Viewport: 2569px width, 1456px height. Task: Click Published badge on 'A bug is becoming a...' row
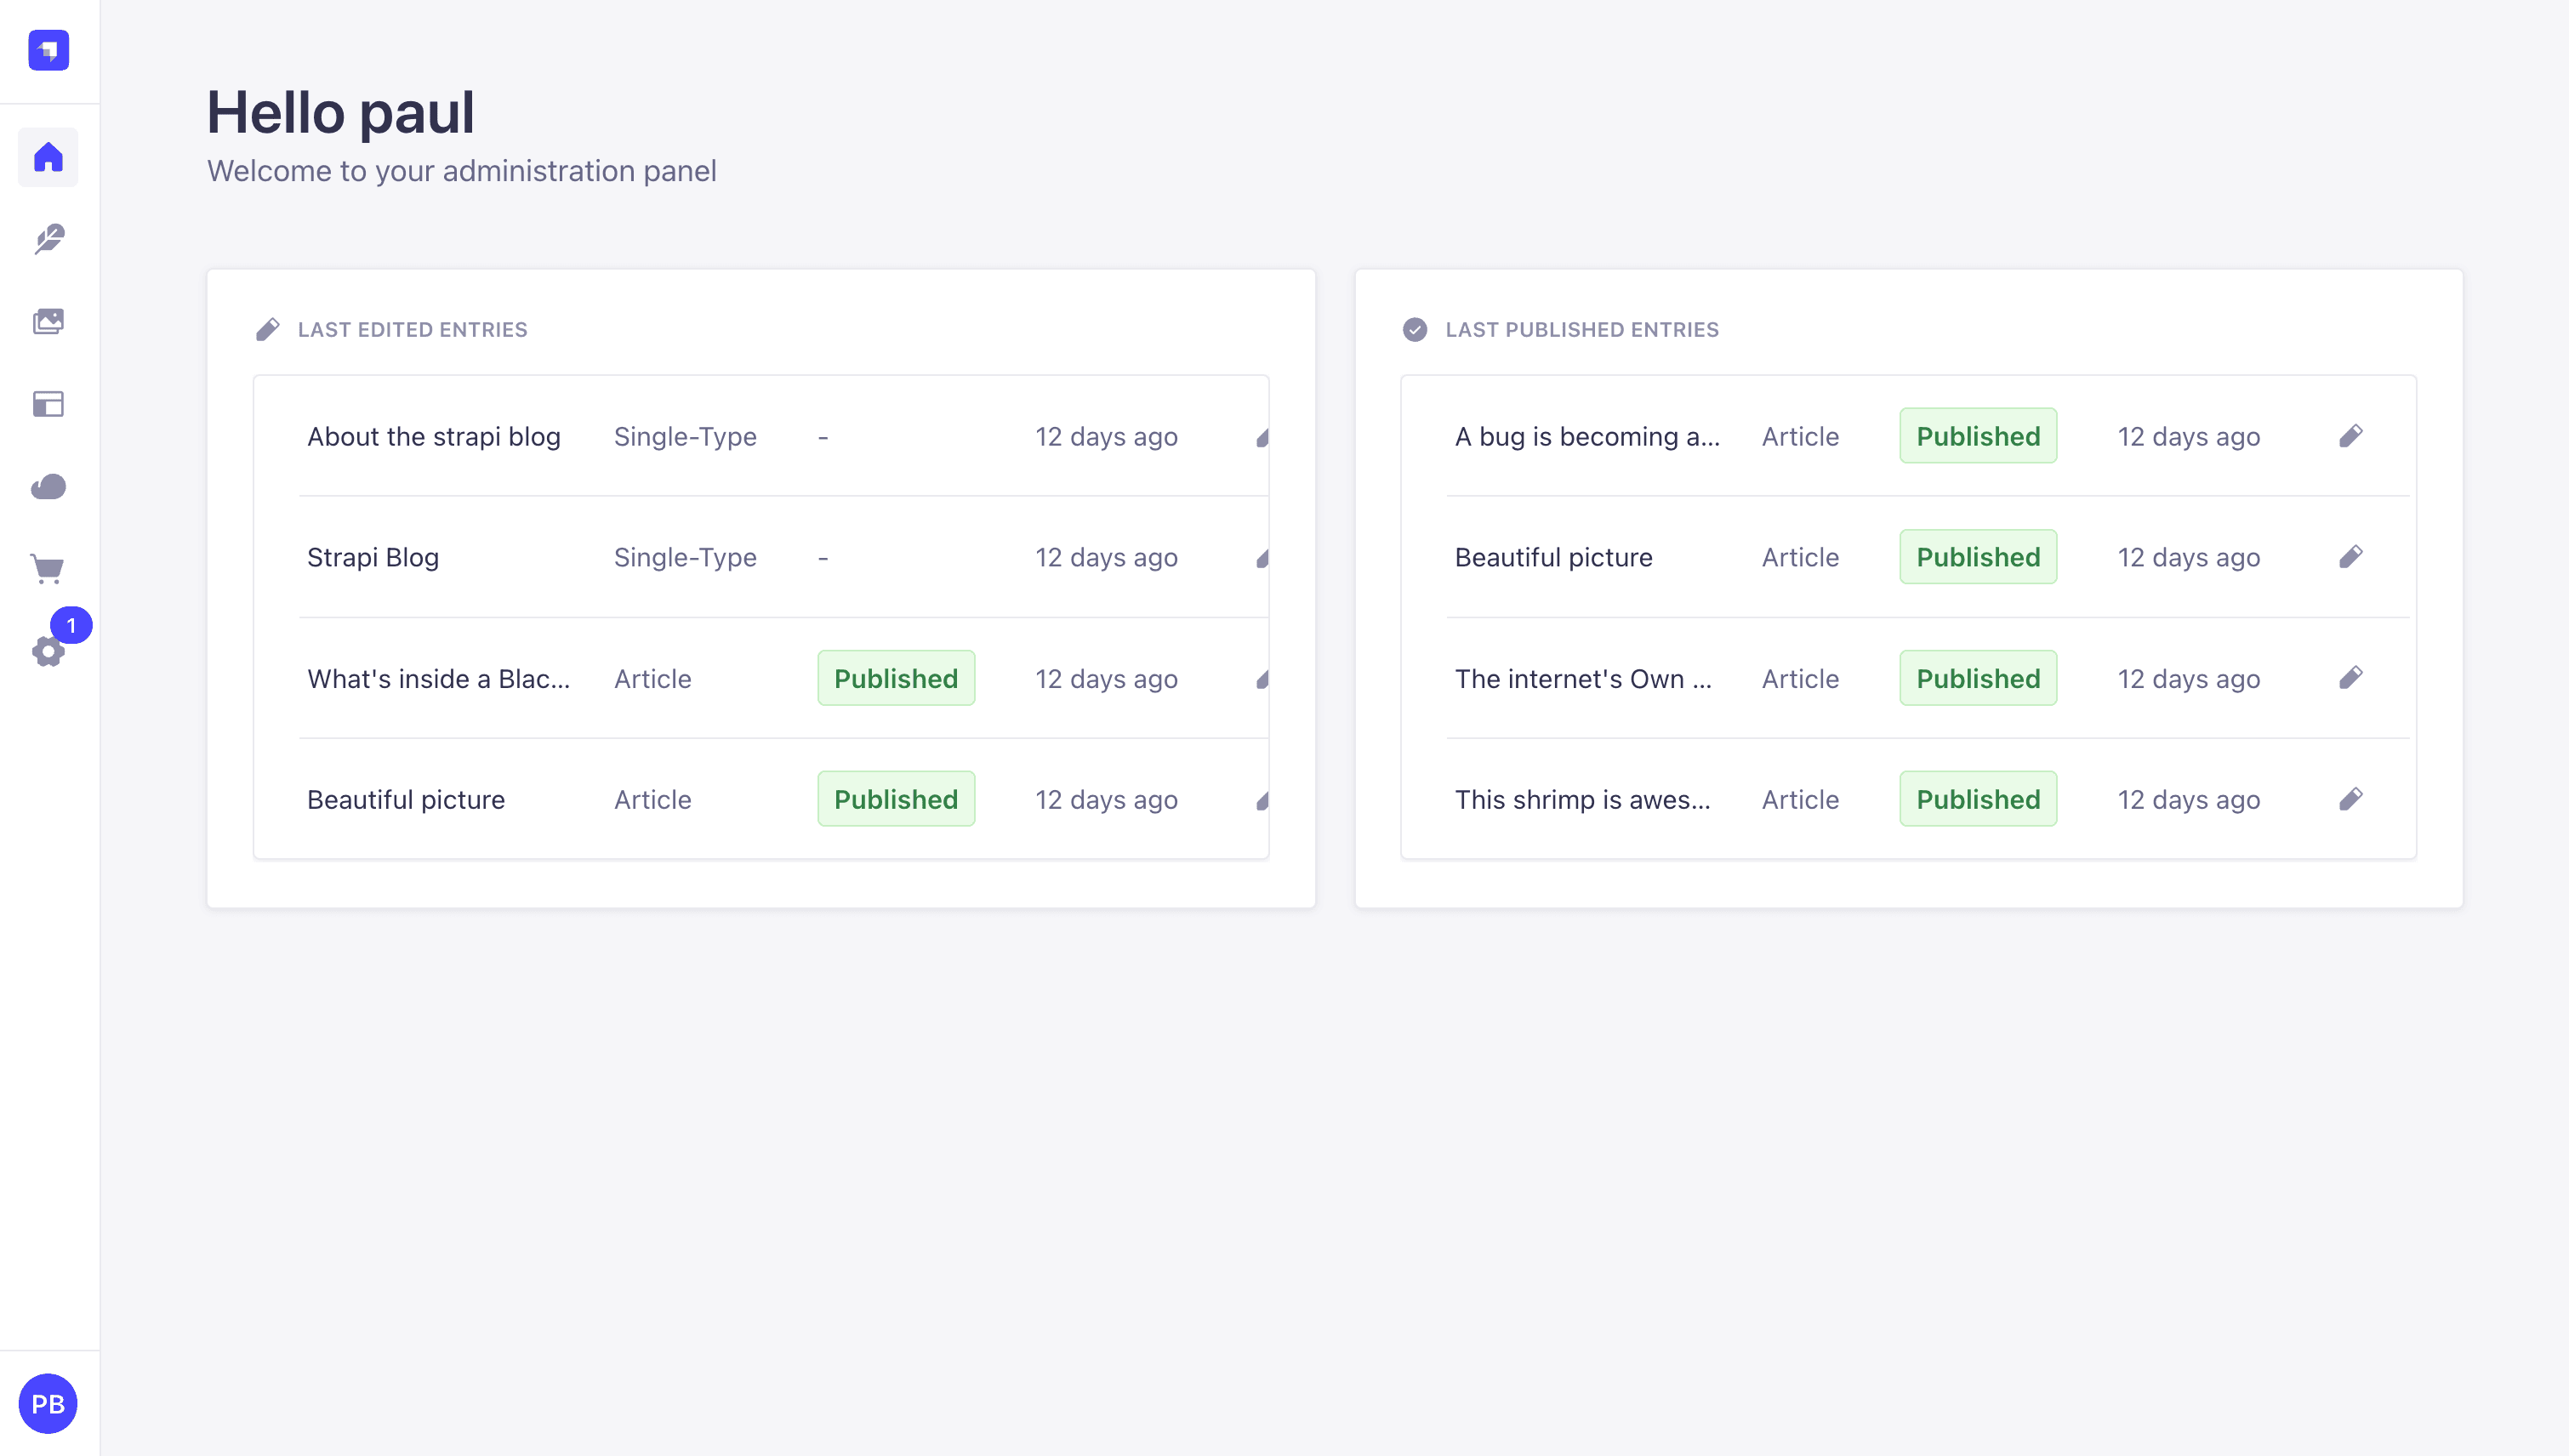coord(1978,436)
